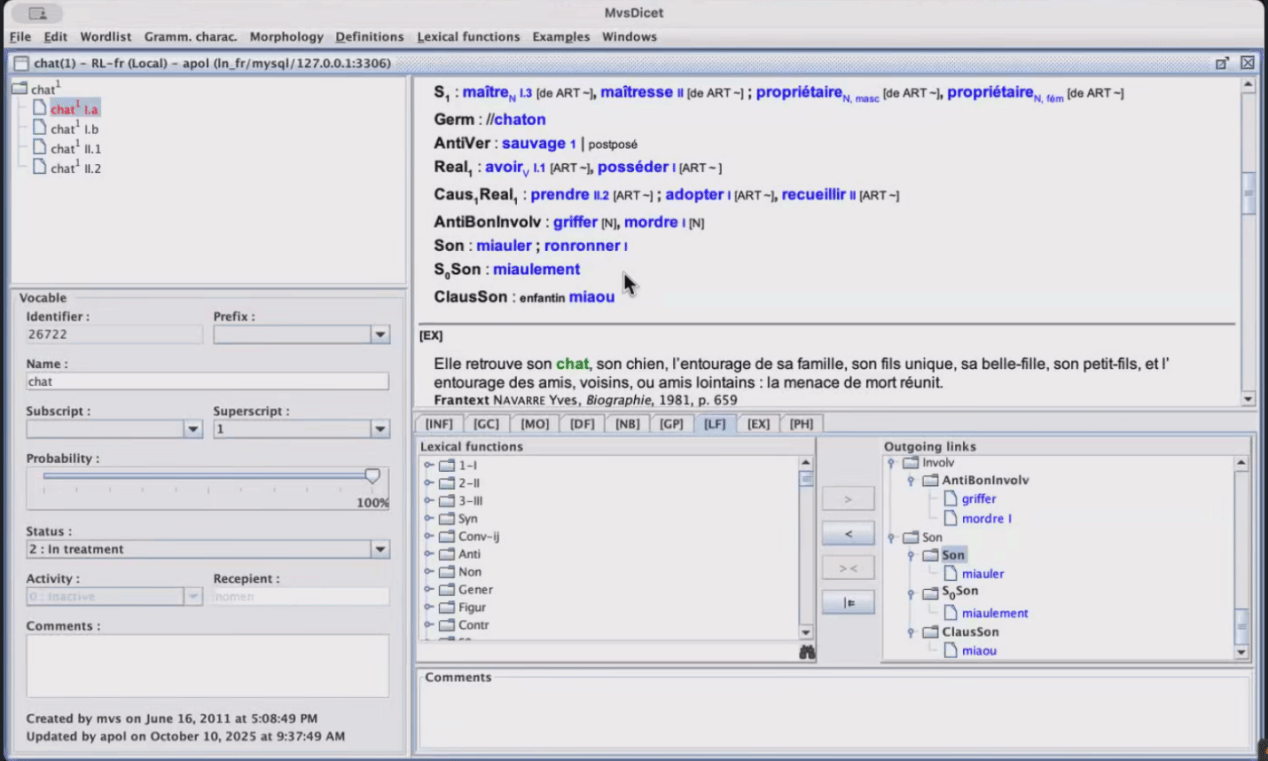Click the ClausSon folder icon
The width and height of the screenshot is (1268, 761).
930,632
